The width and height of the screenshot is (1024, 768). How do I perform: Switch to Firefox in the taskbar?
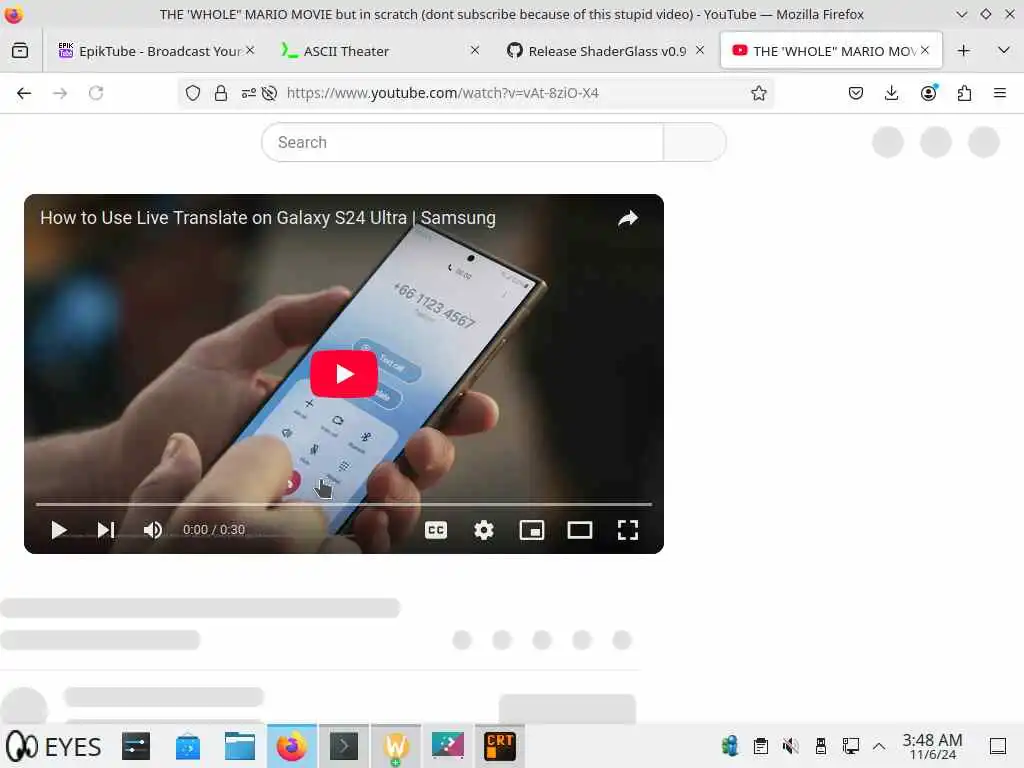pyautogui.click(x=292, y=746)
